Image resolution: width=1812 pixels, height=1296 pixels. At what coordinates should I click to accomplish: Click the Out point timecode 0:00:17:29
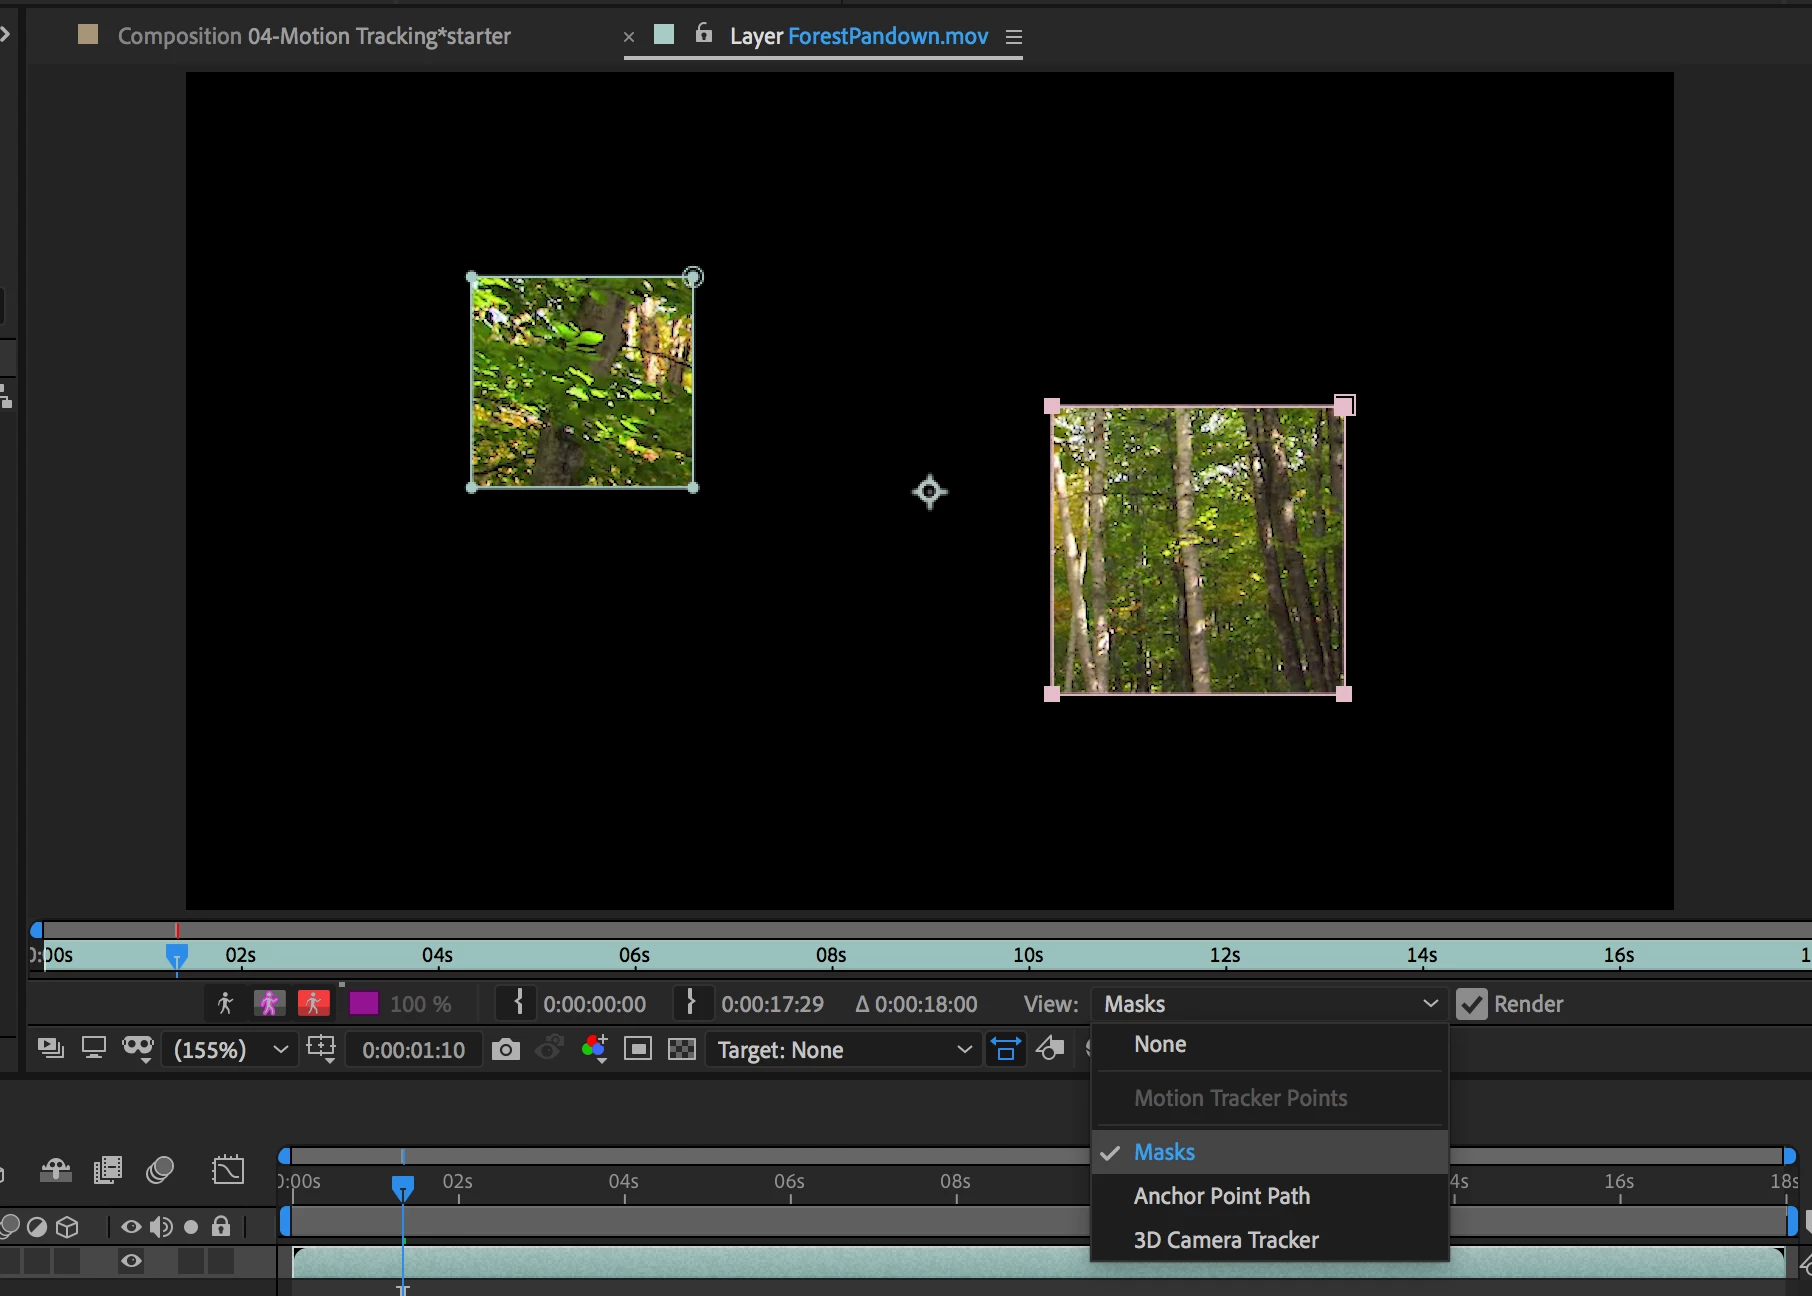tap(773, 1004)
